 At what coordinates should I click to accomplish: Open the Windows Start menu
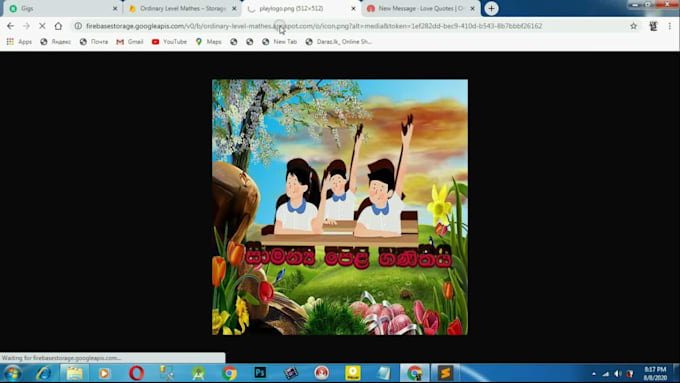[x=13, y=373]
